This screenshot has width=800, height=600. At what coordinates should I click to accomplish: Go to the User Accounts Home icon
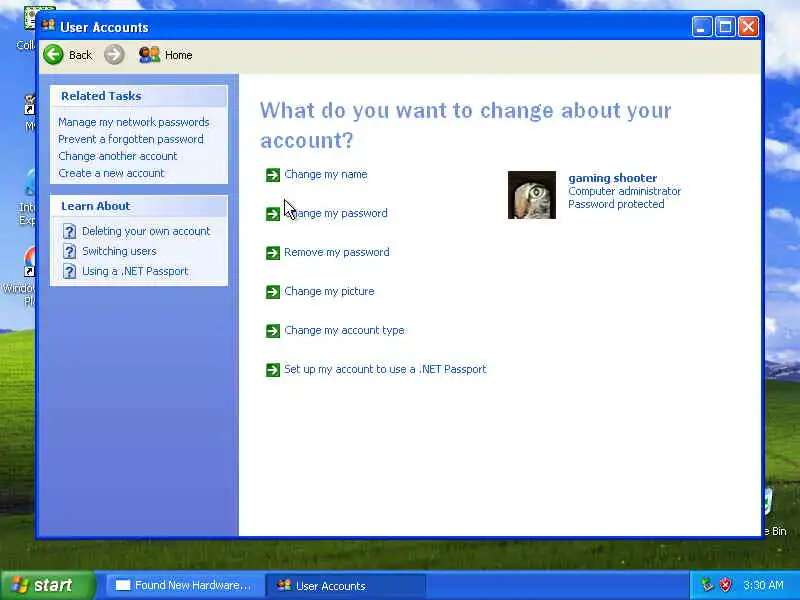[x=149, y=55]
